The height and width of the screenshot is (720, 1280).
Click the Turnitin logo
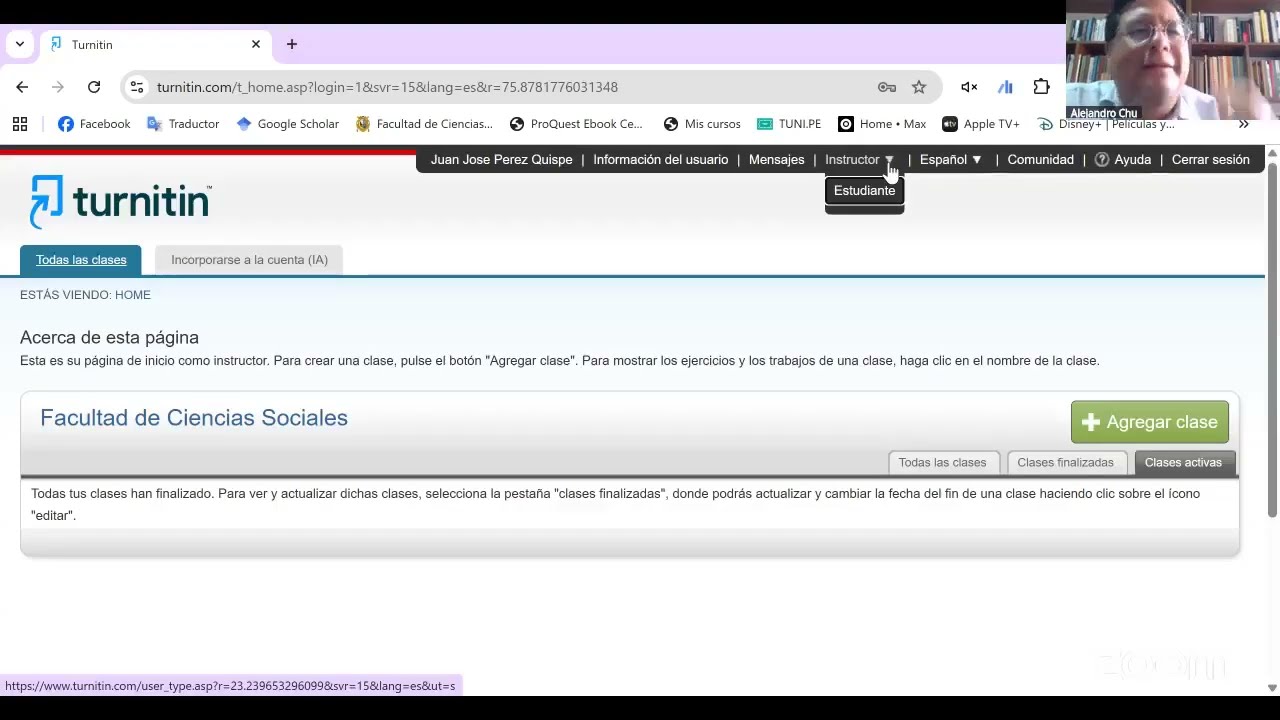(120, 202)
